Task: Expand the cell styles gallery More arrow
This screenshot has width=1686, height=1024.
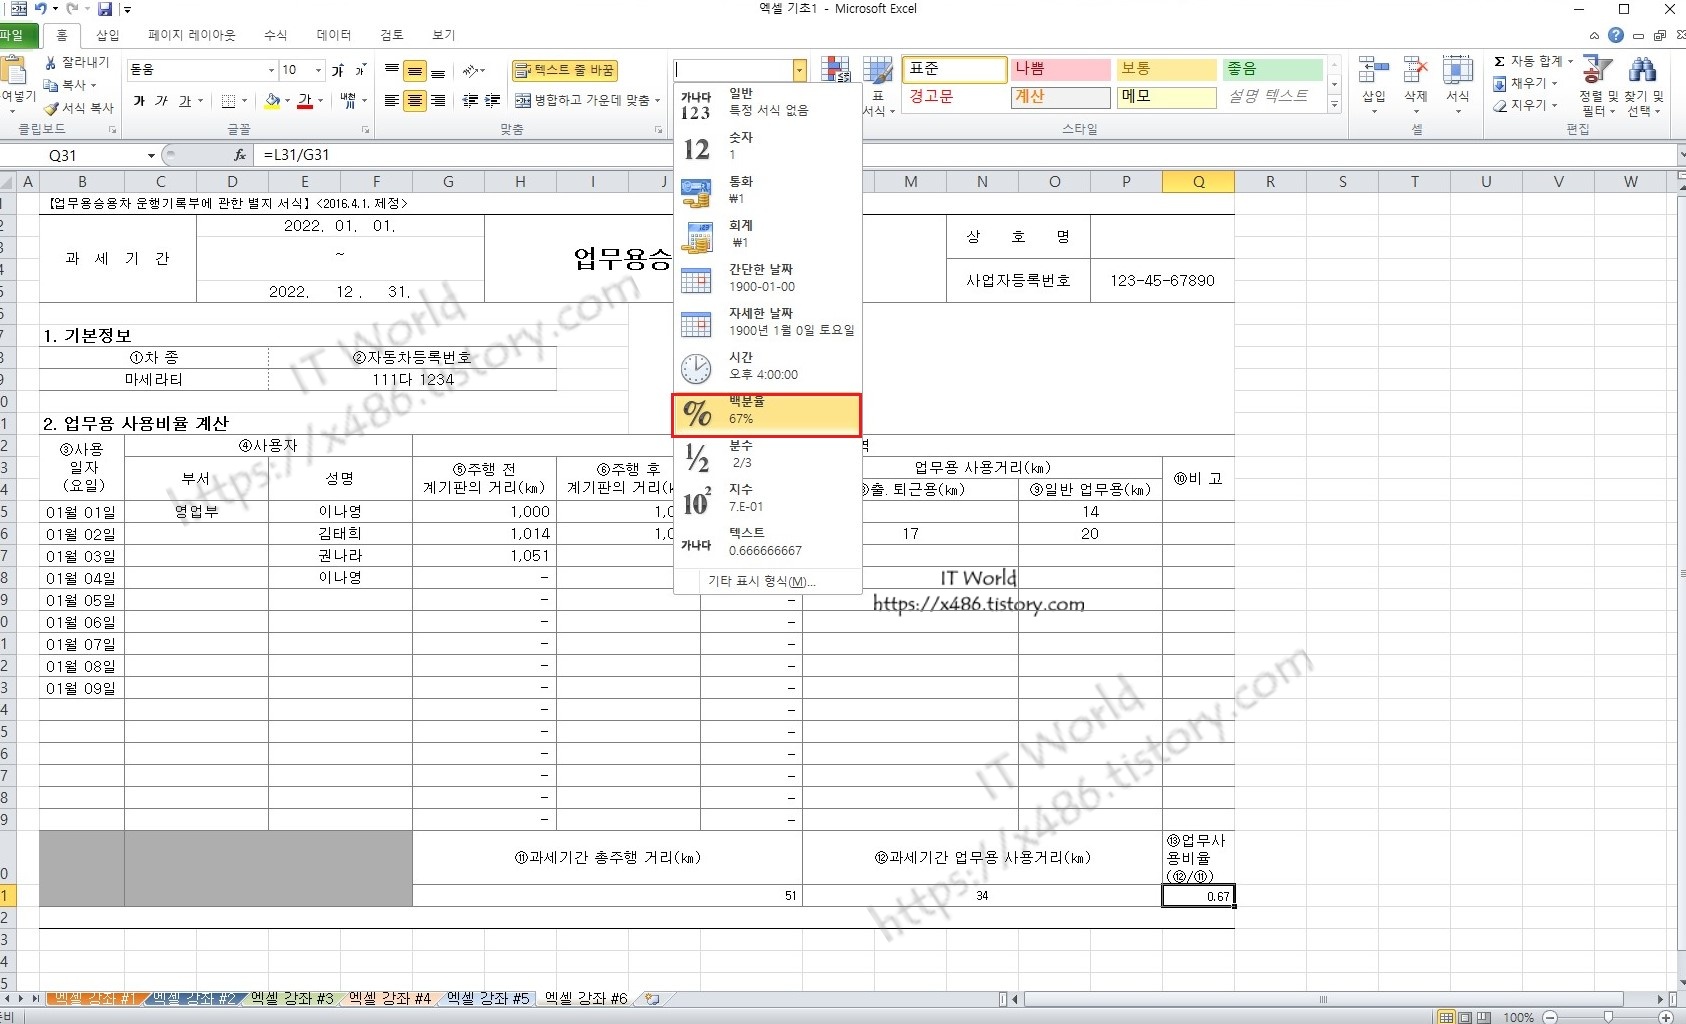Action: tap(1334, 104)
